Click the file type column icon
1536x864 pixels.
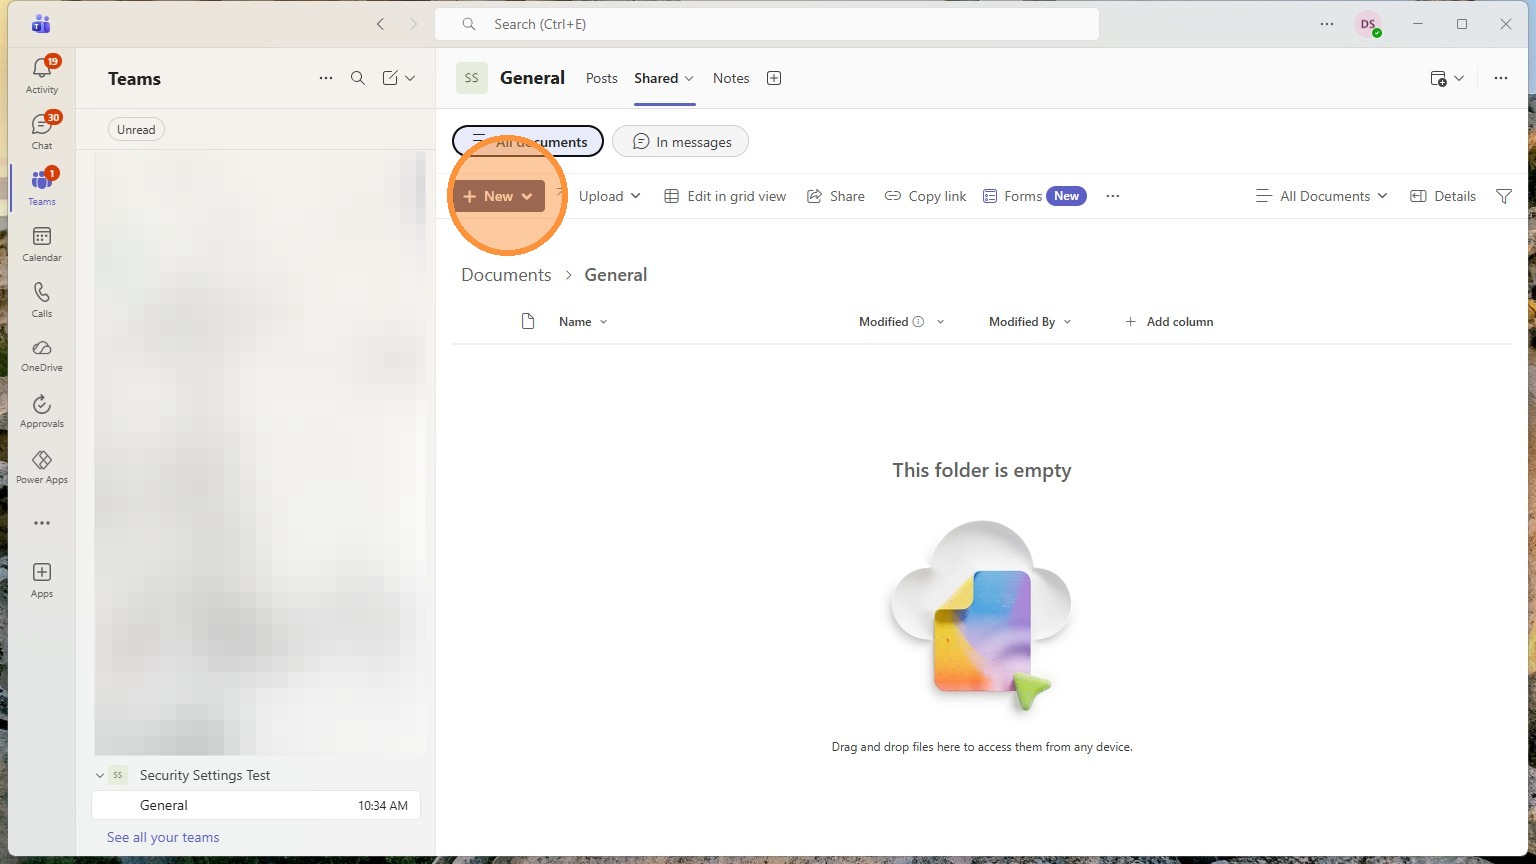(x=528, y=321)
